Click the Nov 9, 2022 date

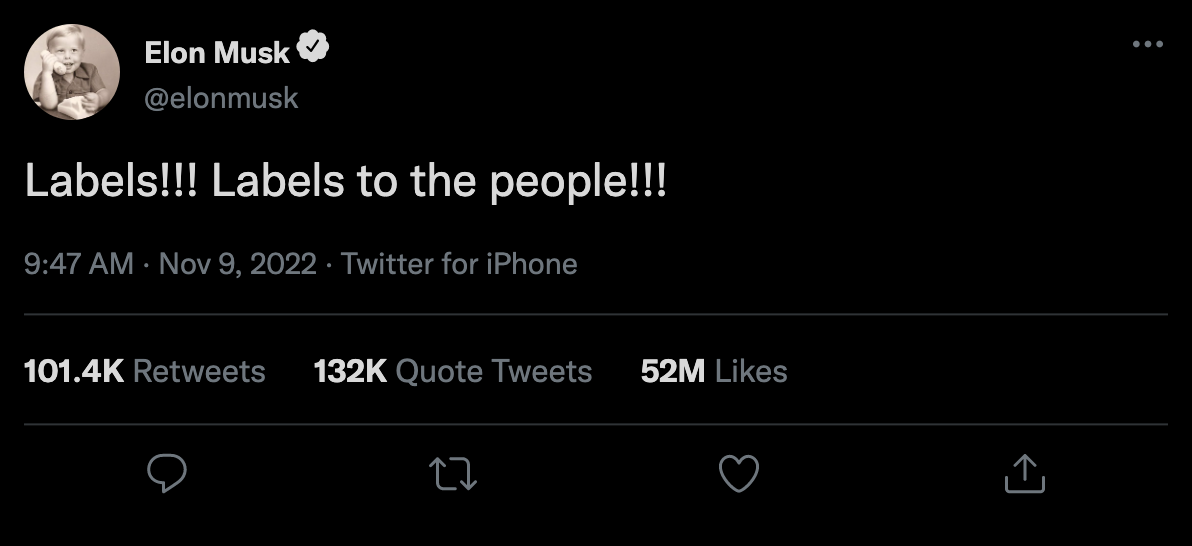237,264
